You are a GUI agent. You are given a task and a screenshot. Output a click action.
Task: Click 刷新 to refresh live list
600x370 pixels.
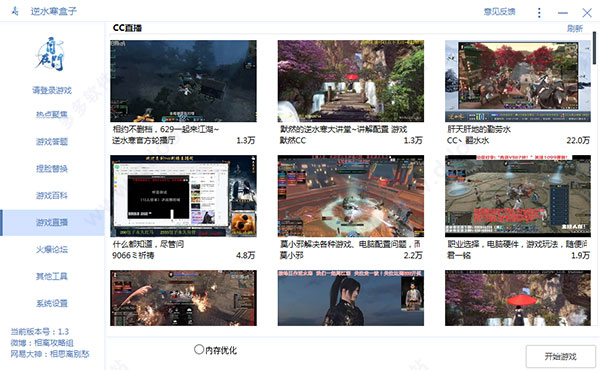point(575,28)
